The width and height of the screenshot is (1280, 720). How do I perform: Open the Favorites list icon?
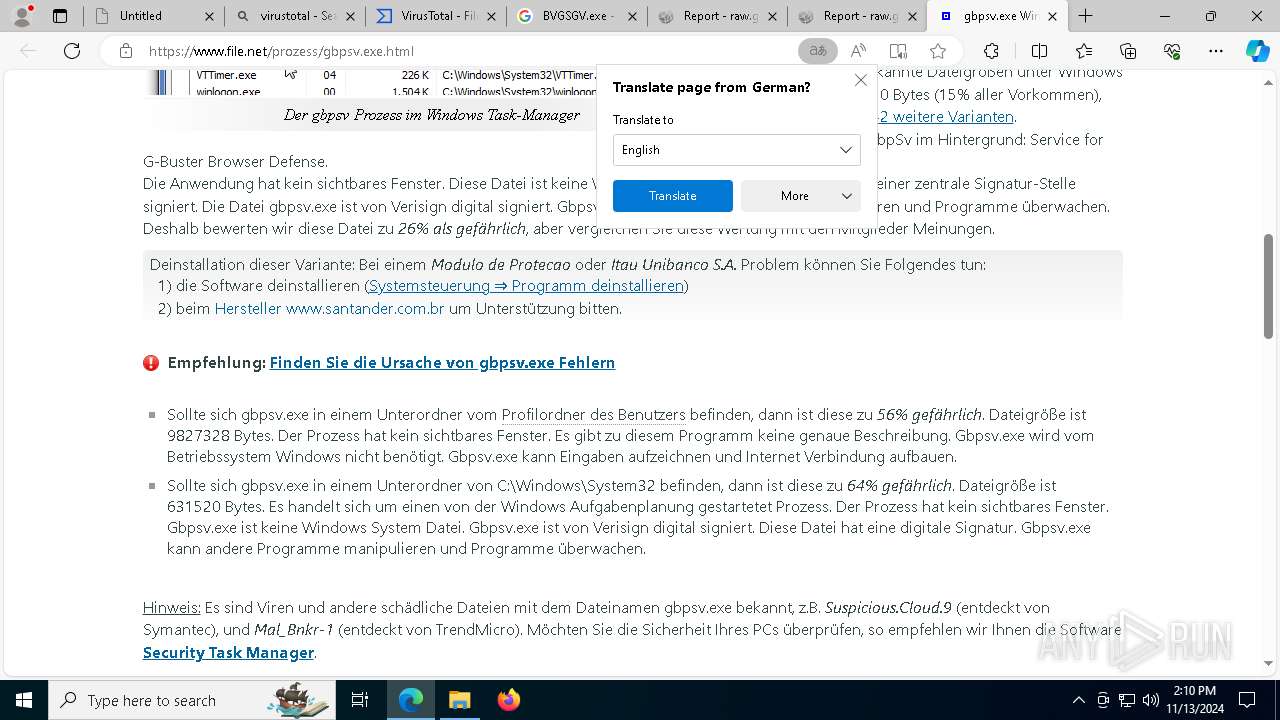click(1084, 51)
